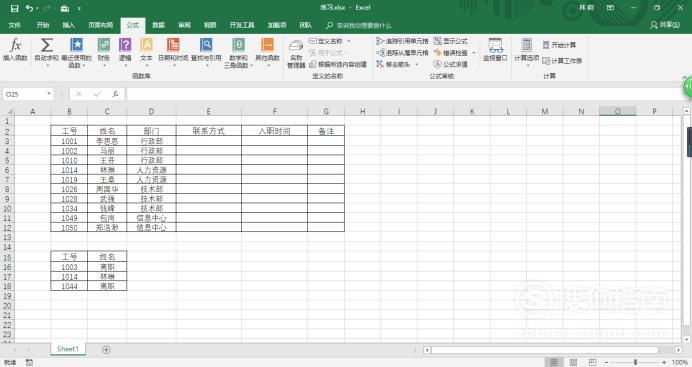
Task: Expand the Error Checking dropdown arrow
Action: tap(474, 52)
